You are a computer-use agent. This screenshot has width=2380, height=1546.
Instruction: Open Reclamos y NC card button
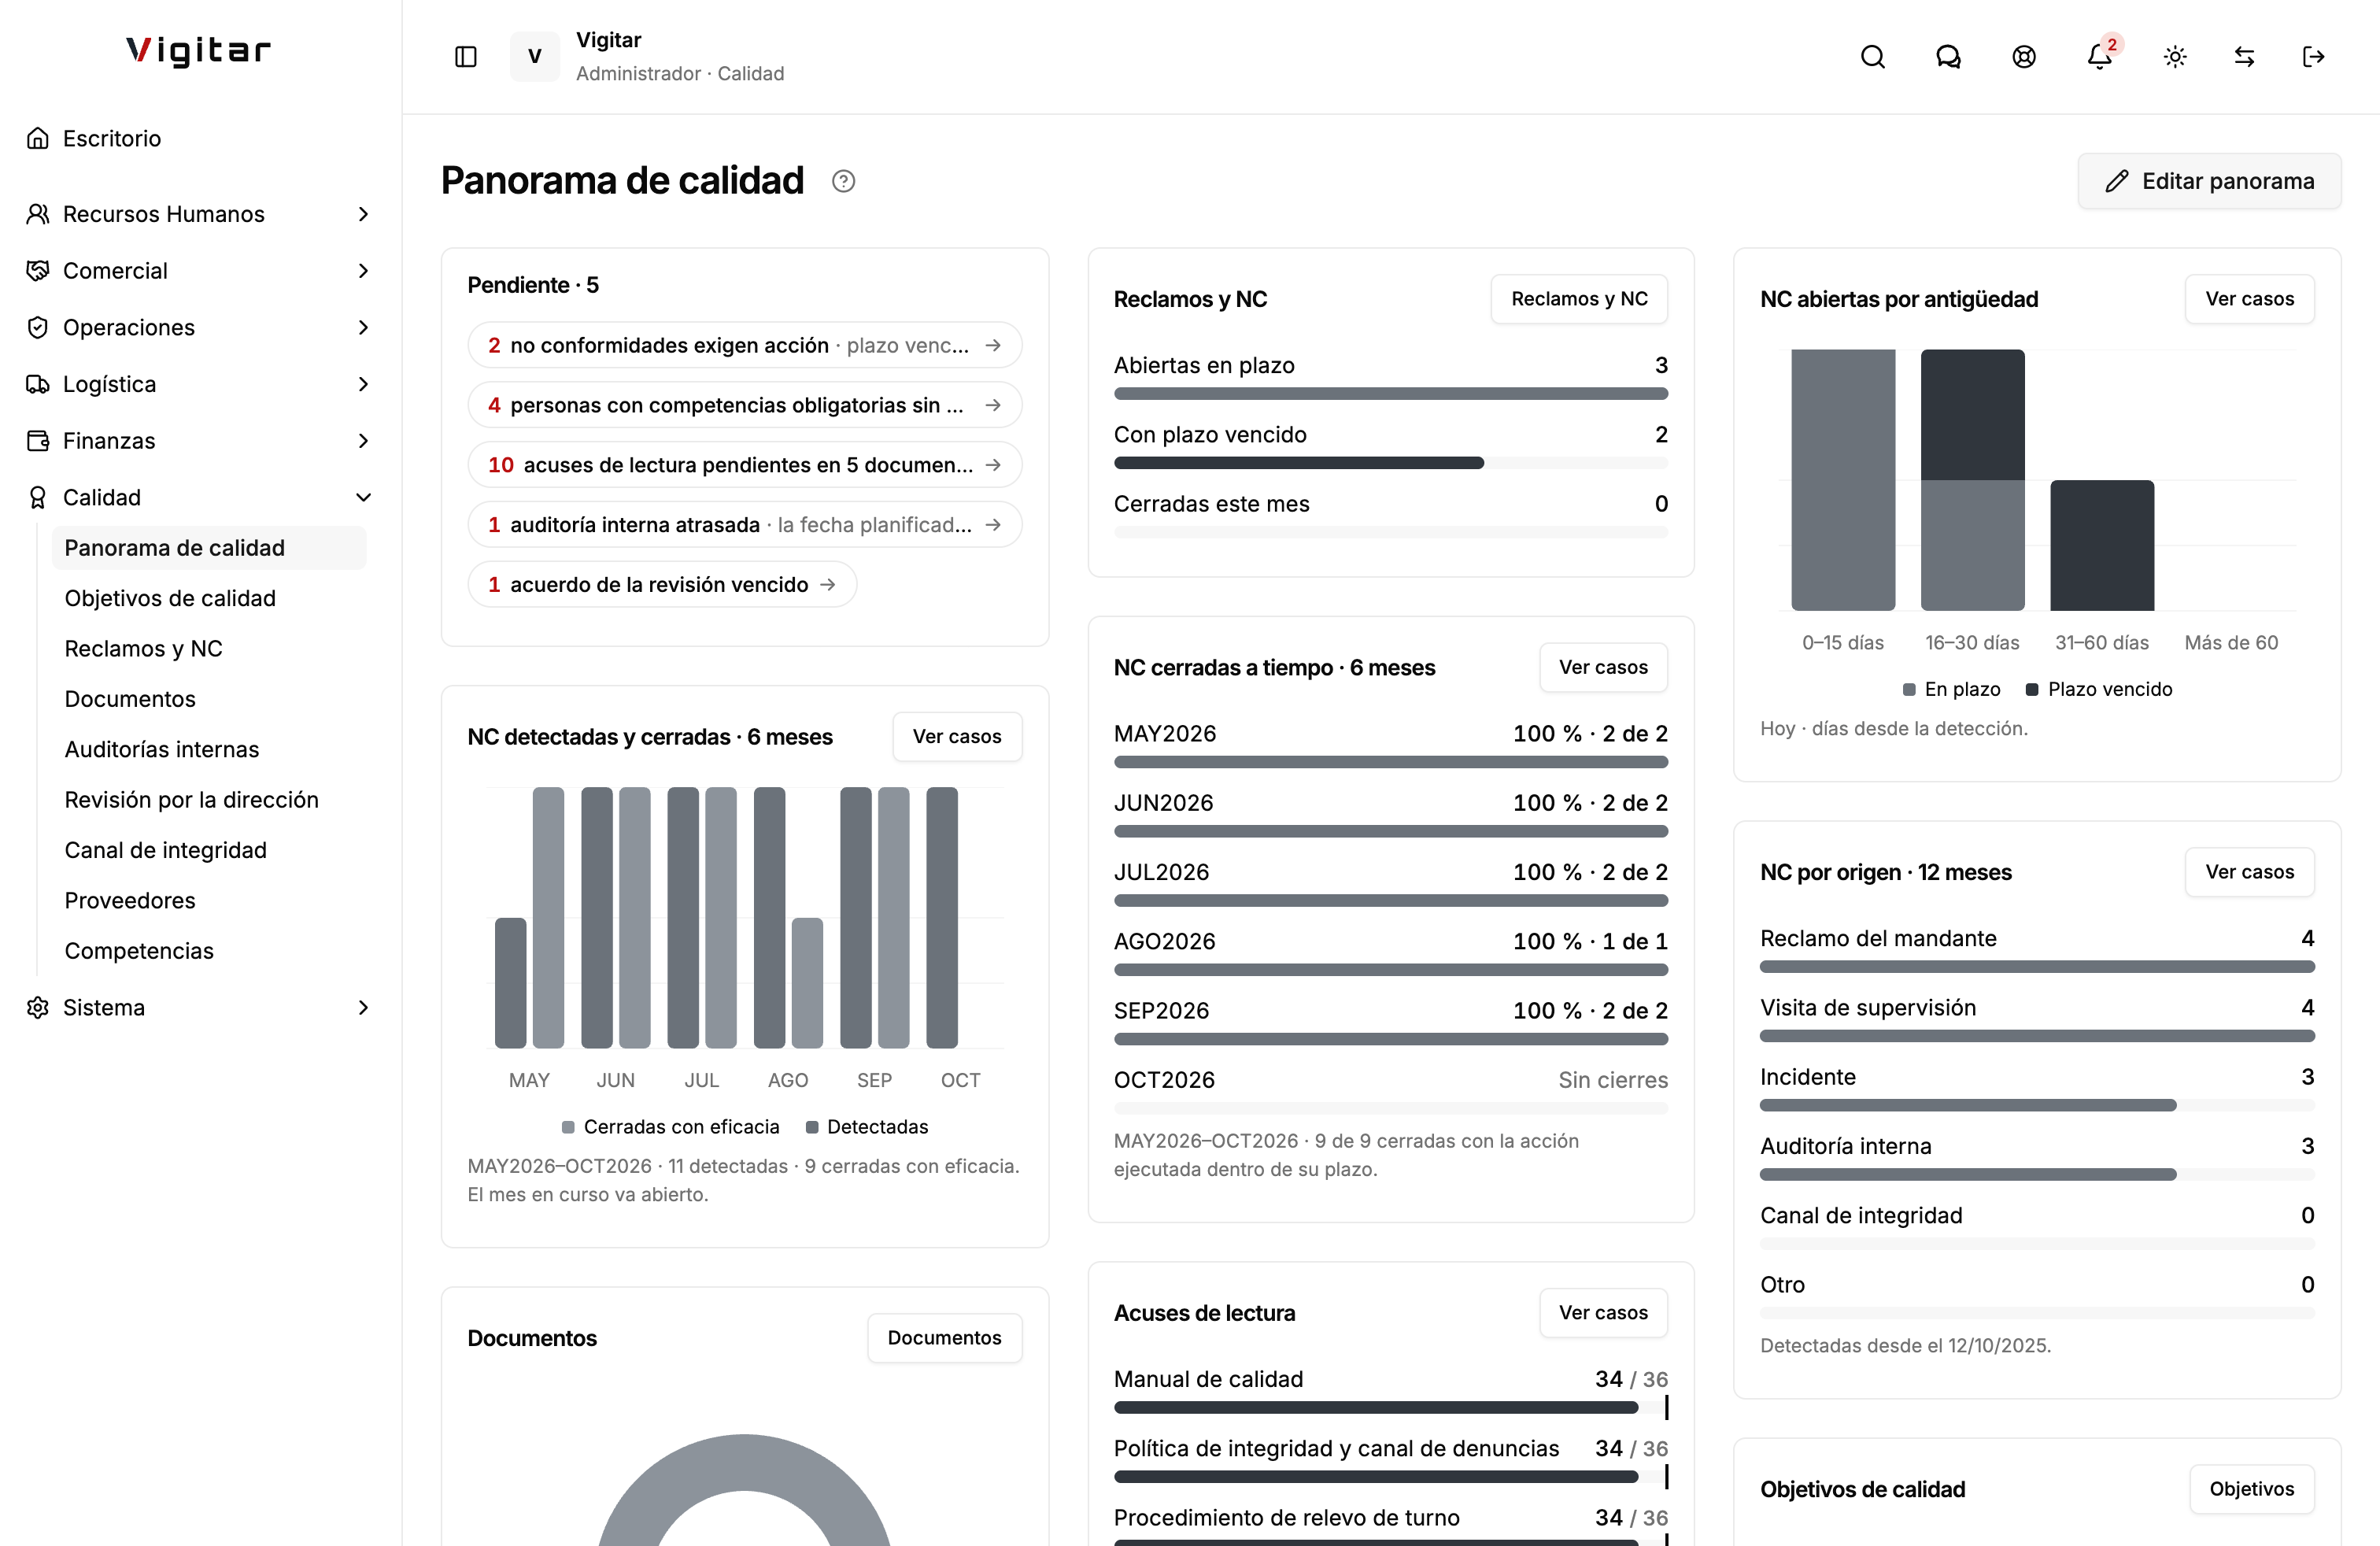point(1579,299)
